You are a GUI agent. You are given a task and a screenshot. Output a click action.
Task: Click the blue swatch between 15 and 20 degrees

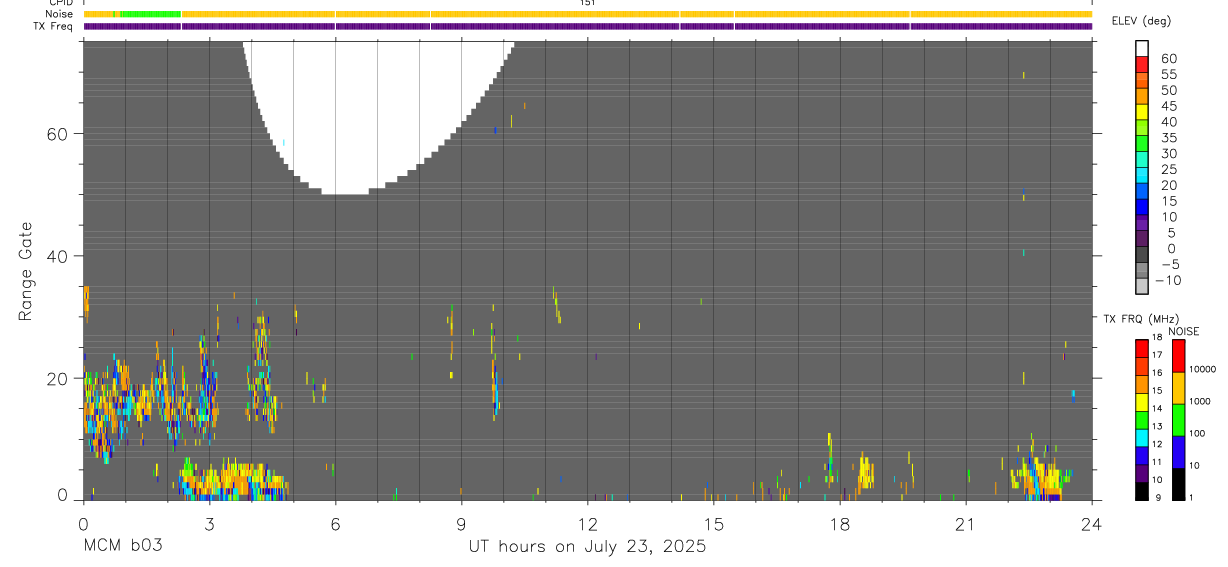pyautogui.click(x=1142, y=193)
